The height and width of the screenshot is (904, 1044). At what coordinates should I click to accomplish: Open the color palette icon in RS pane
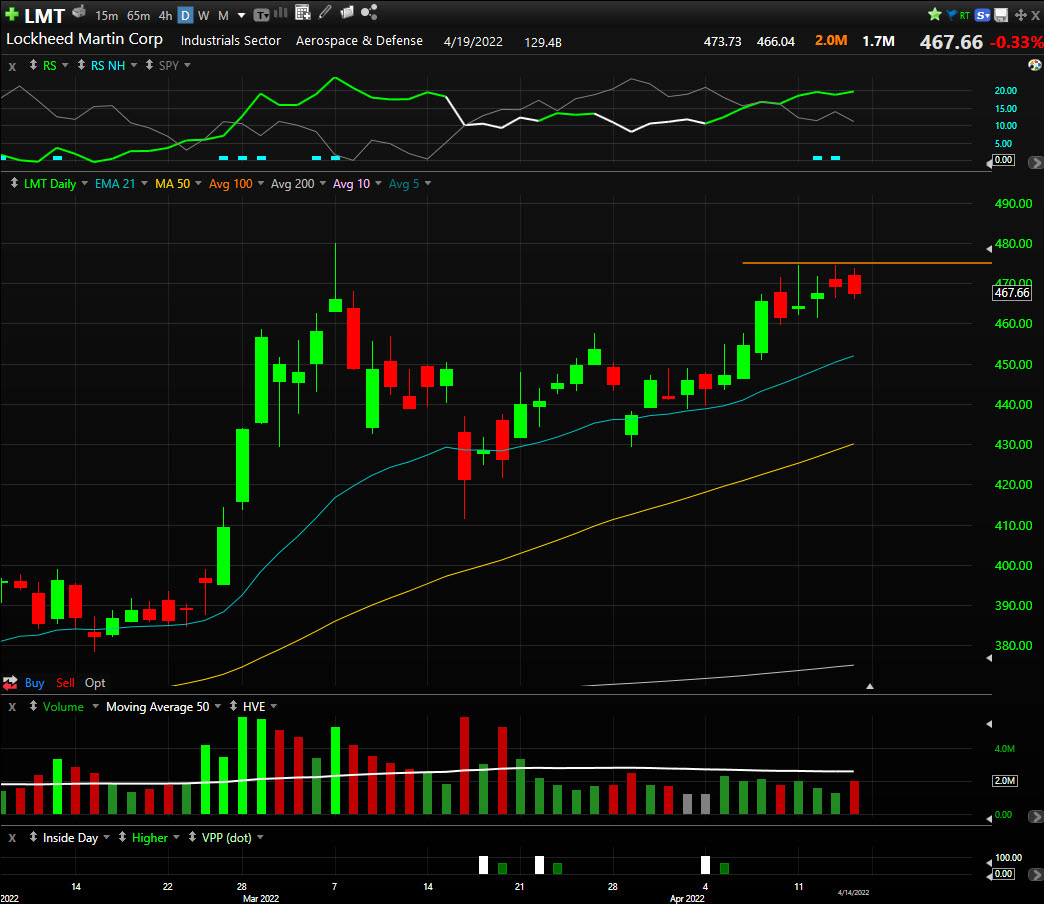1035,65
